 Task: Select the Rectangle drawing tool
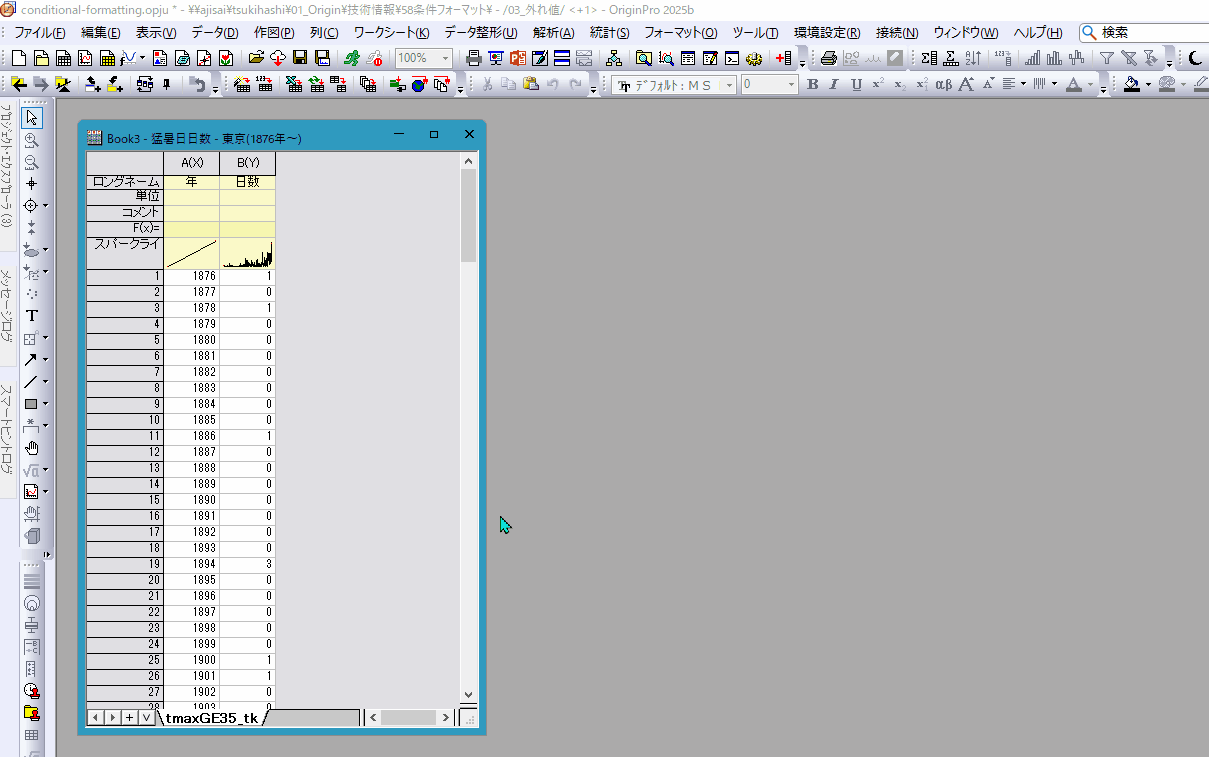(31, 403)
